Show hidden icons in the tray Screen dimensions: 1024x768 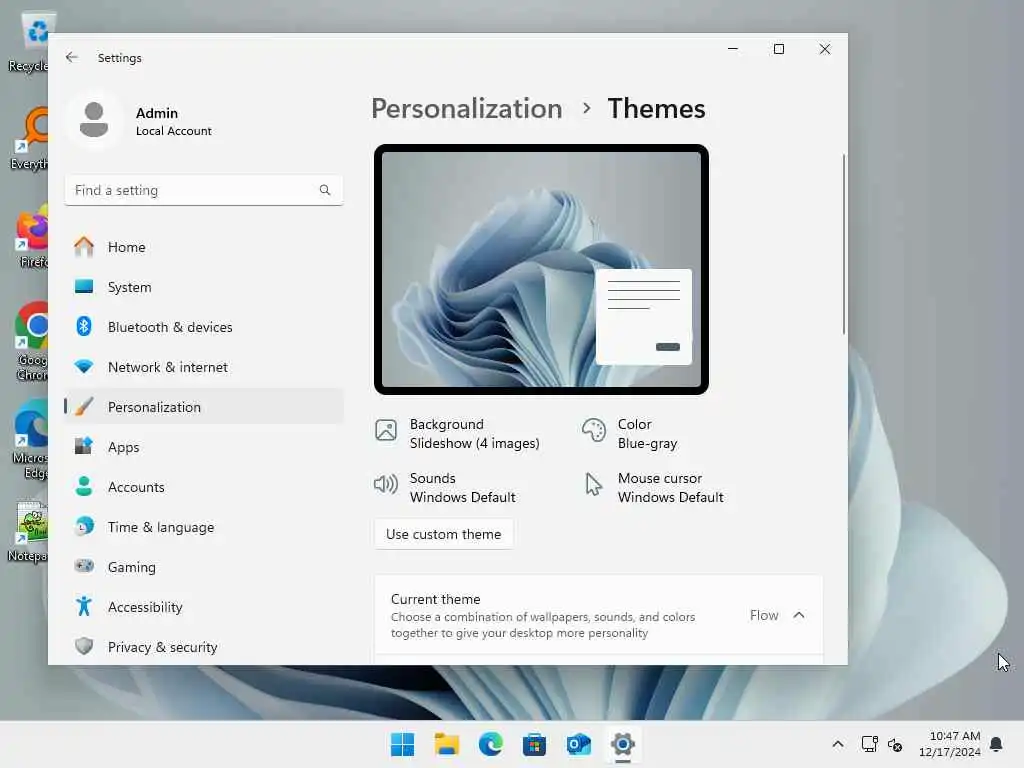[x=838, y=744]
